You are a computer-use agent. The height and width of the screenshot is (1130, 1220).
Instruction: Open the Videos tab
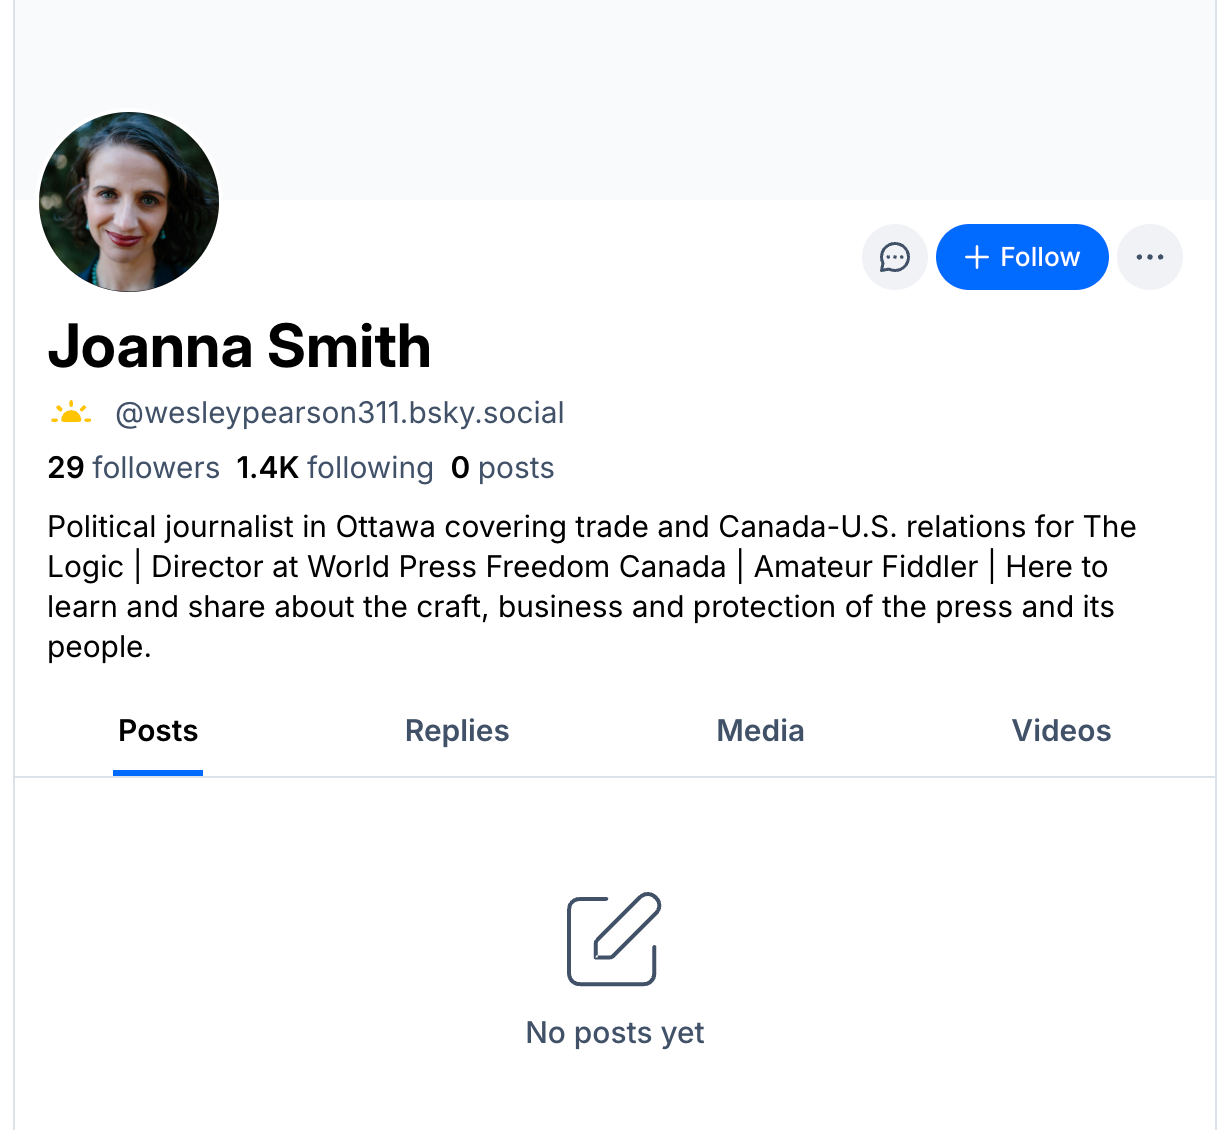[x=1061, y=731]
